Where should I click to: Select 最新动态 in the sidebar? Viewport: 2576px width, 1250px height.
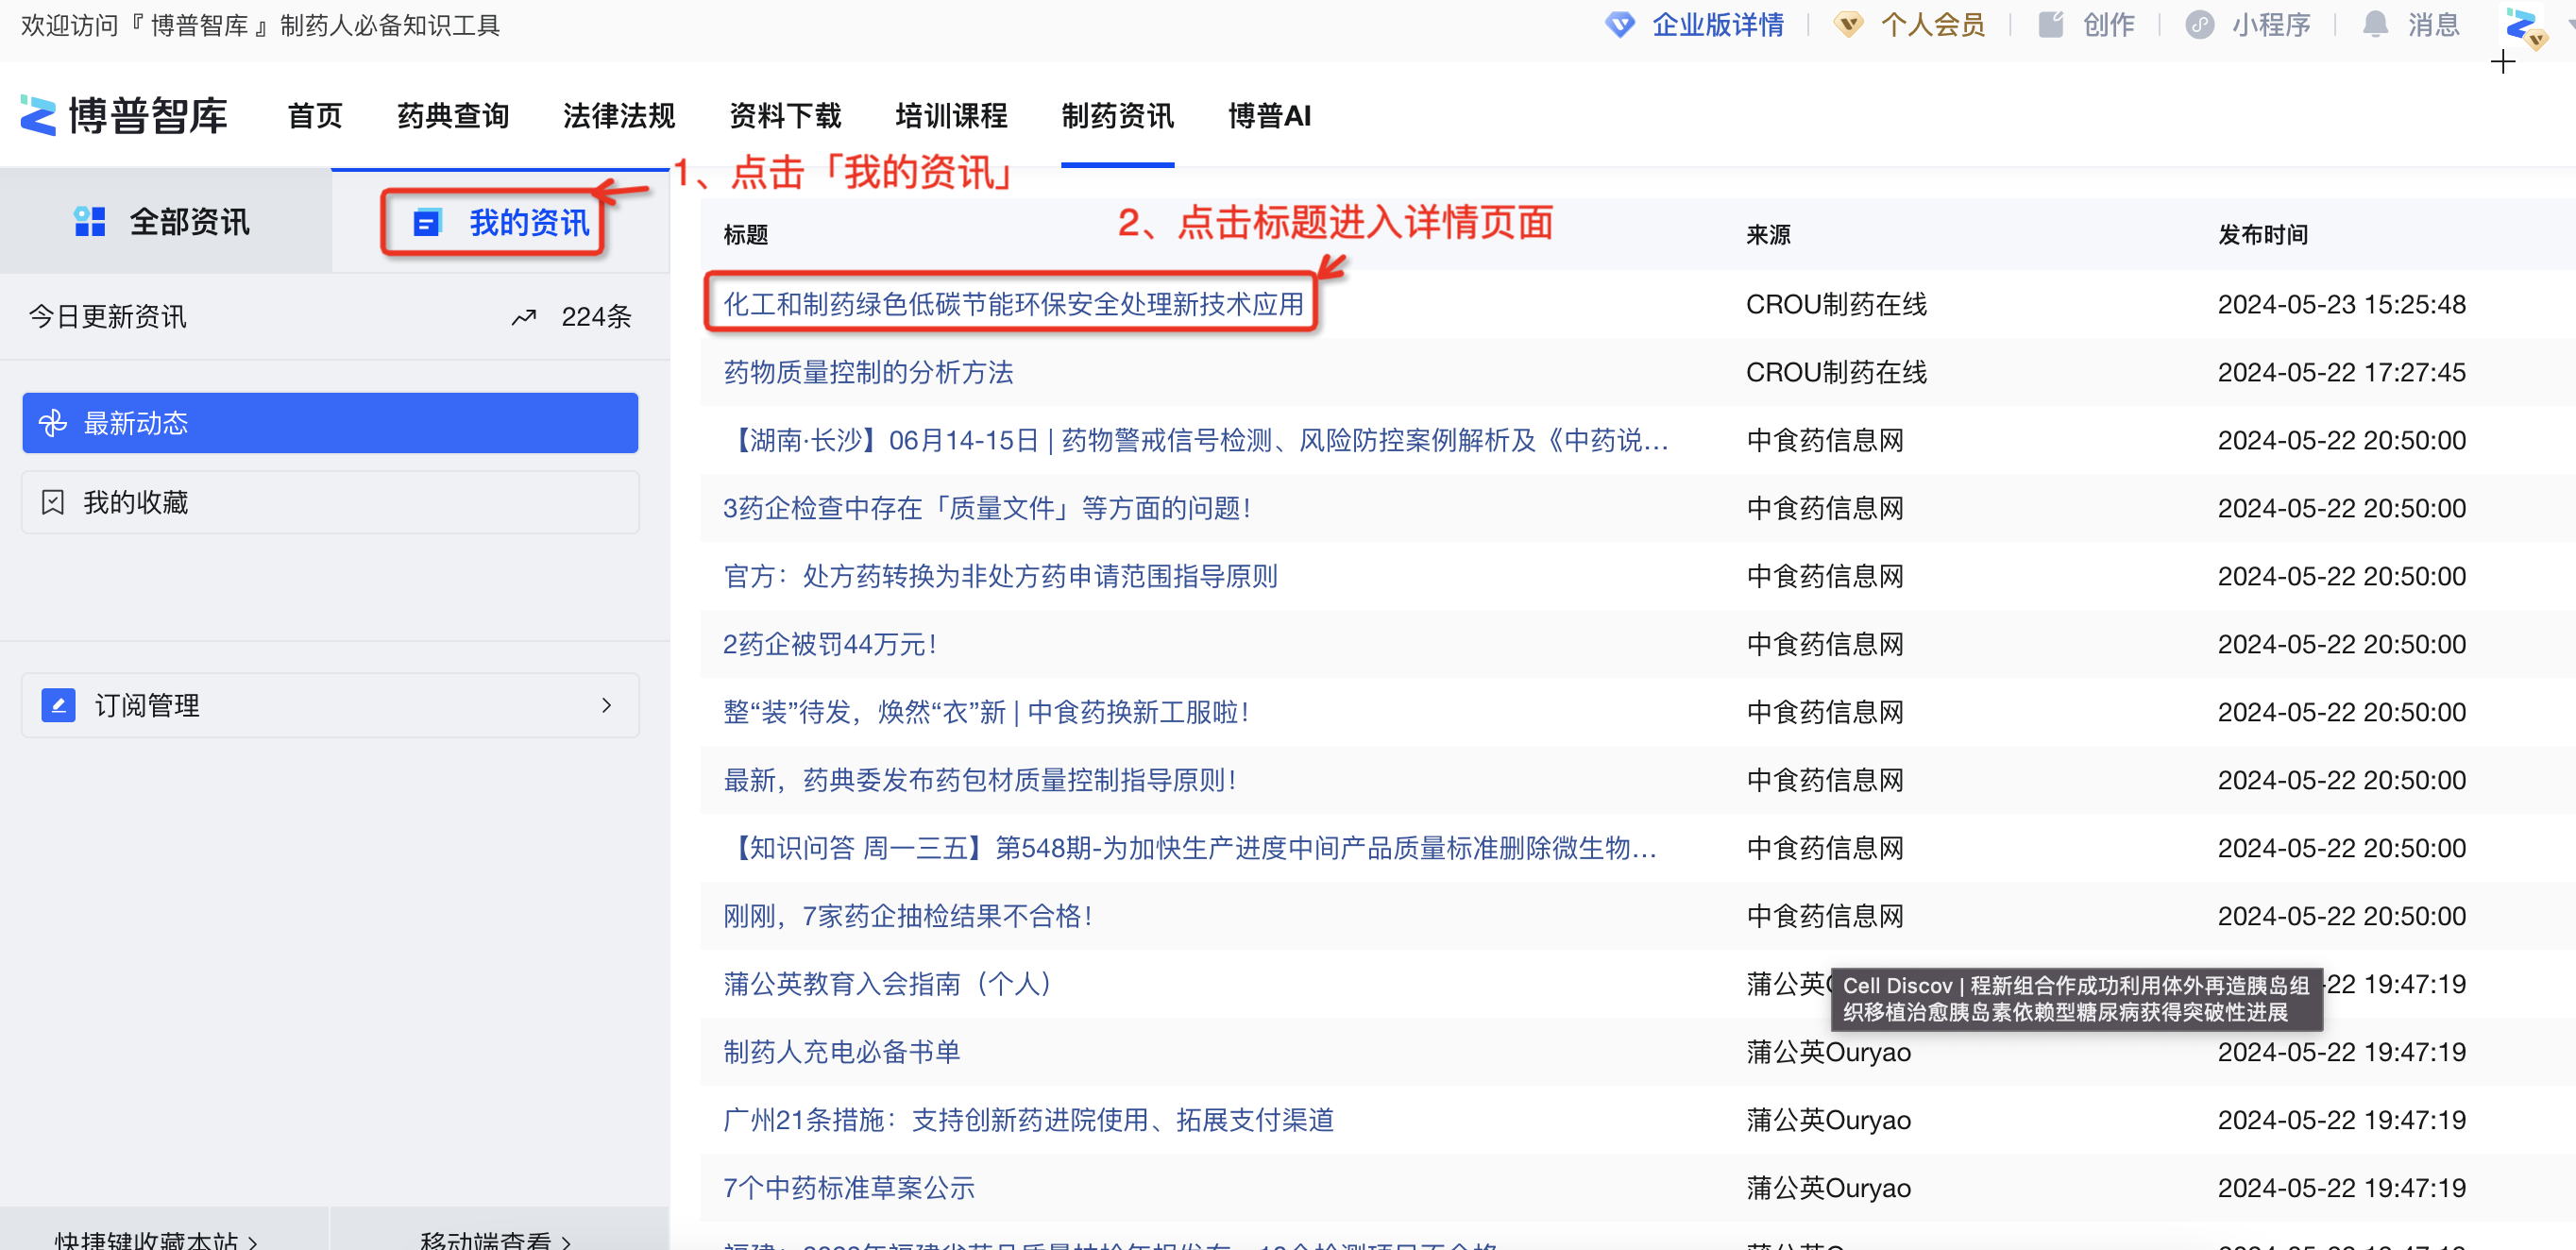tap(330, 423)
